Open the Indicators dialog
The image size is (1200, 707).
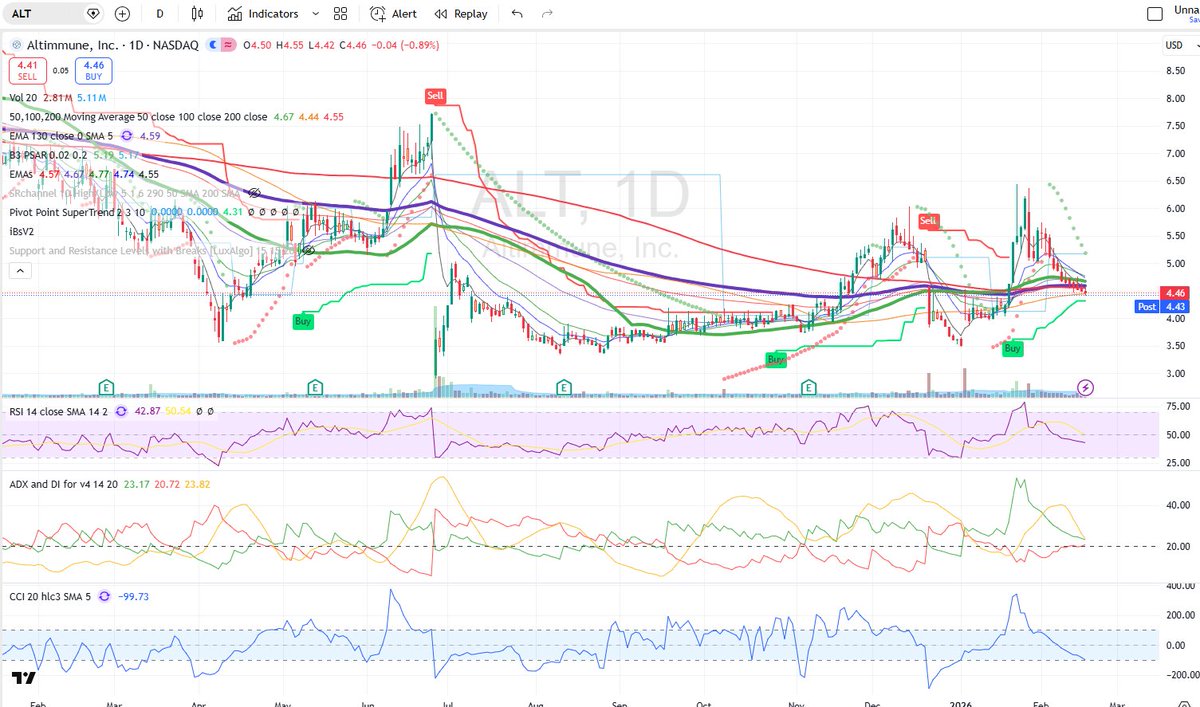point(263,14)
